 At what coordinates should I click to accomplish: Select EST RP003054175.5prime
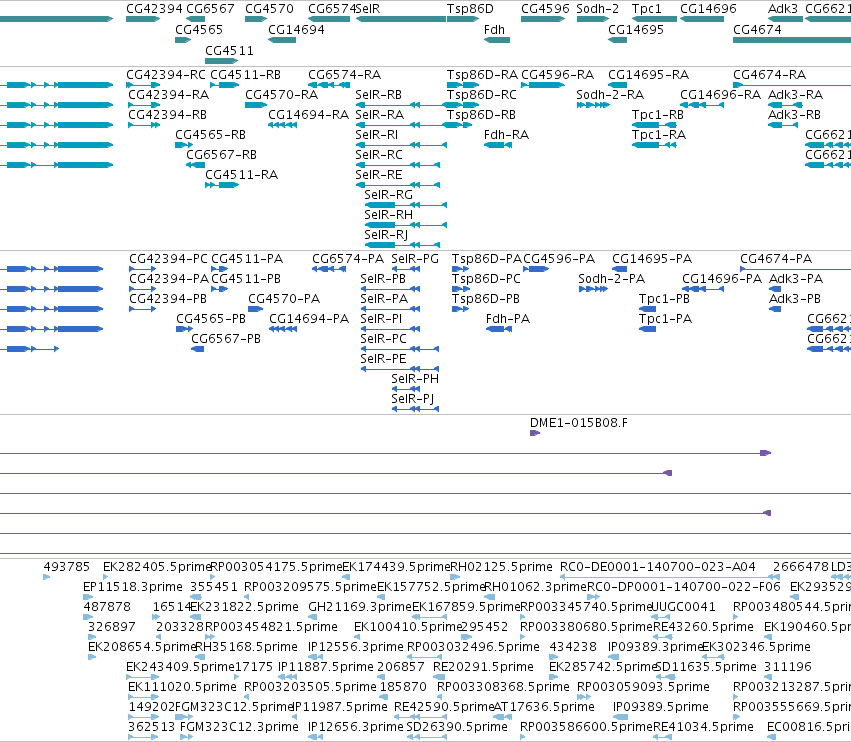coord(276,567)
